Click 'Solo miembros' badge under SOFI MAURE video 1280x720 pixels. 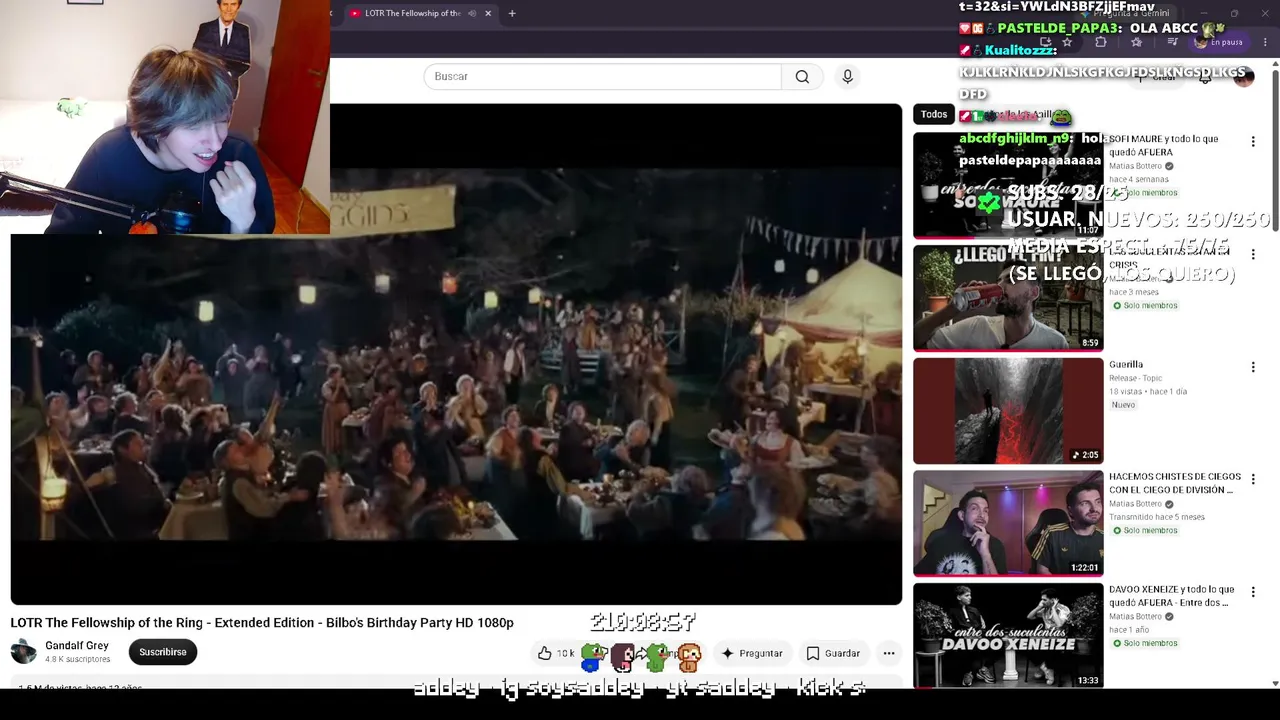click(1145, 193)
